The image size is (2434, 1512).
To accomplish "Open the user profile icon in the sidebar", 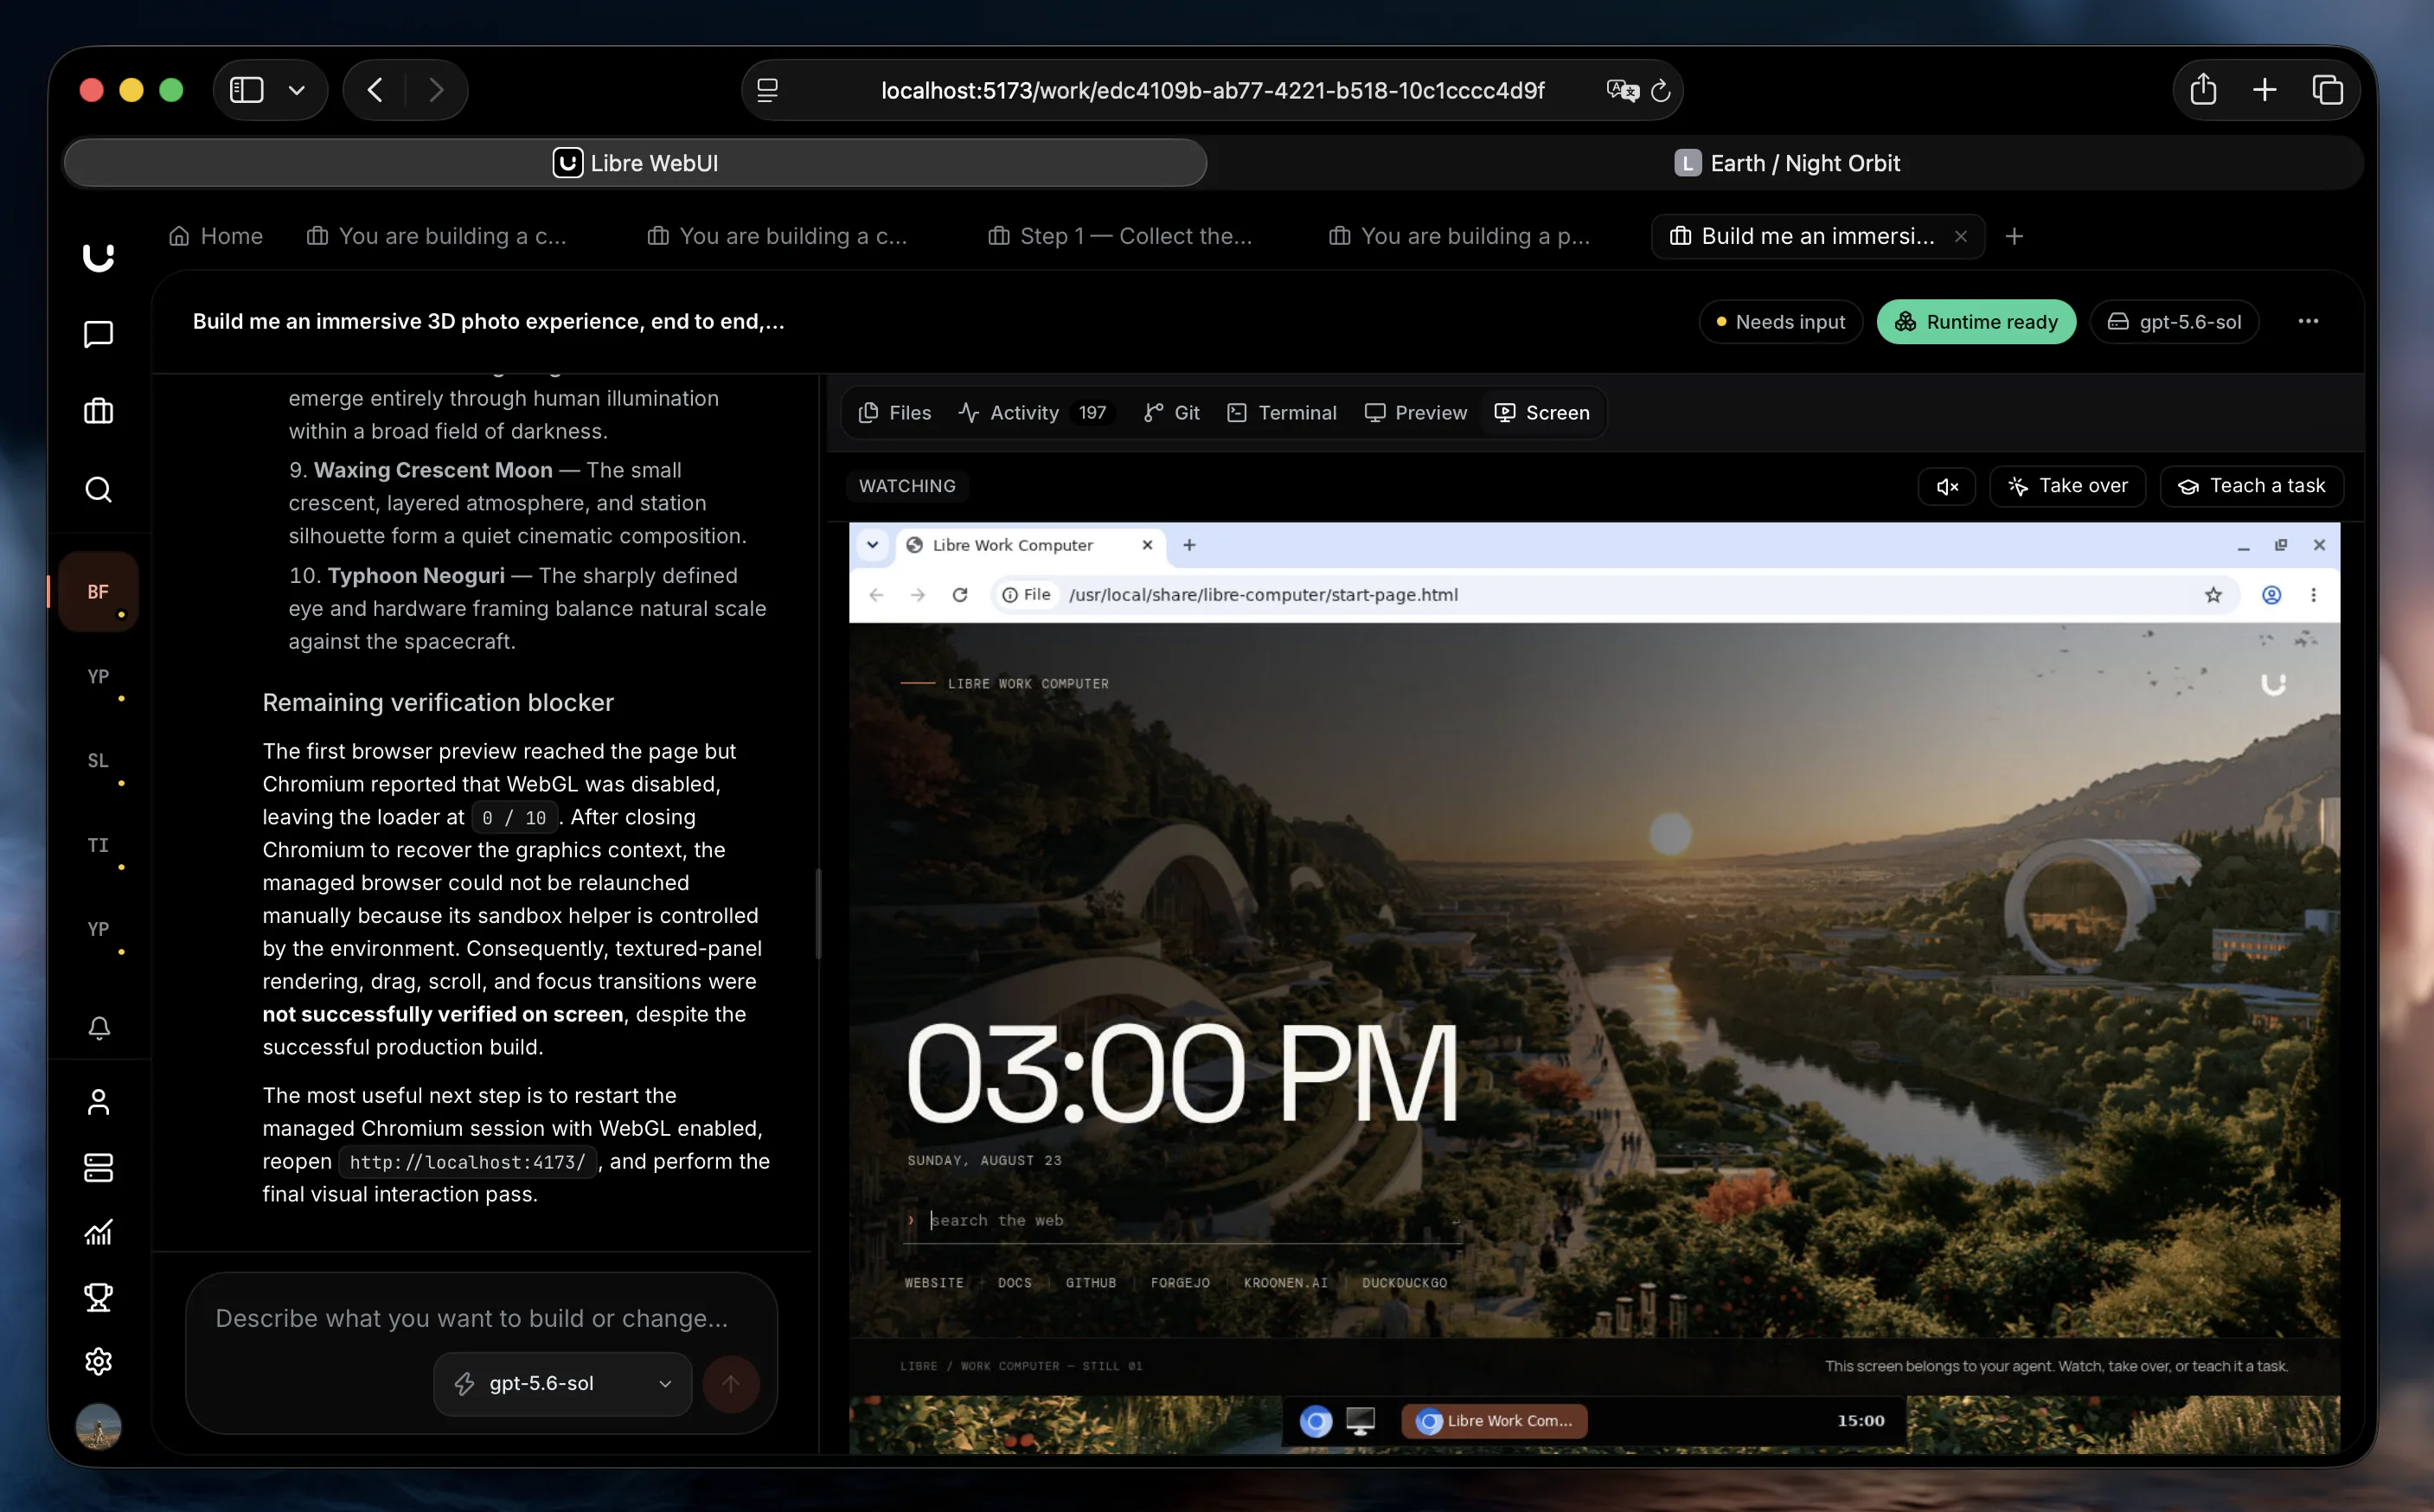I will 98,1102.
